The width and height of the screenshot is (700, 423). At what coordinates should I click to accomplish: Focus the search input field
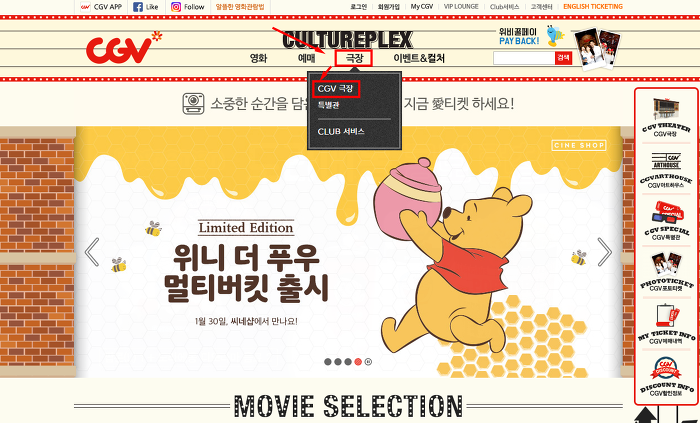click(524, 58)
